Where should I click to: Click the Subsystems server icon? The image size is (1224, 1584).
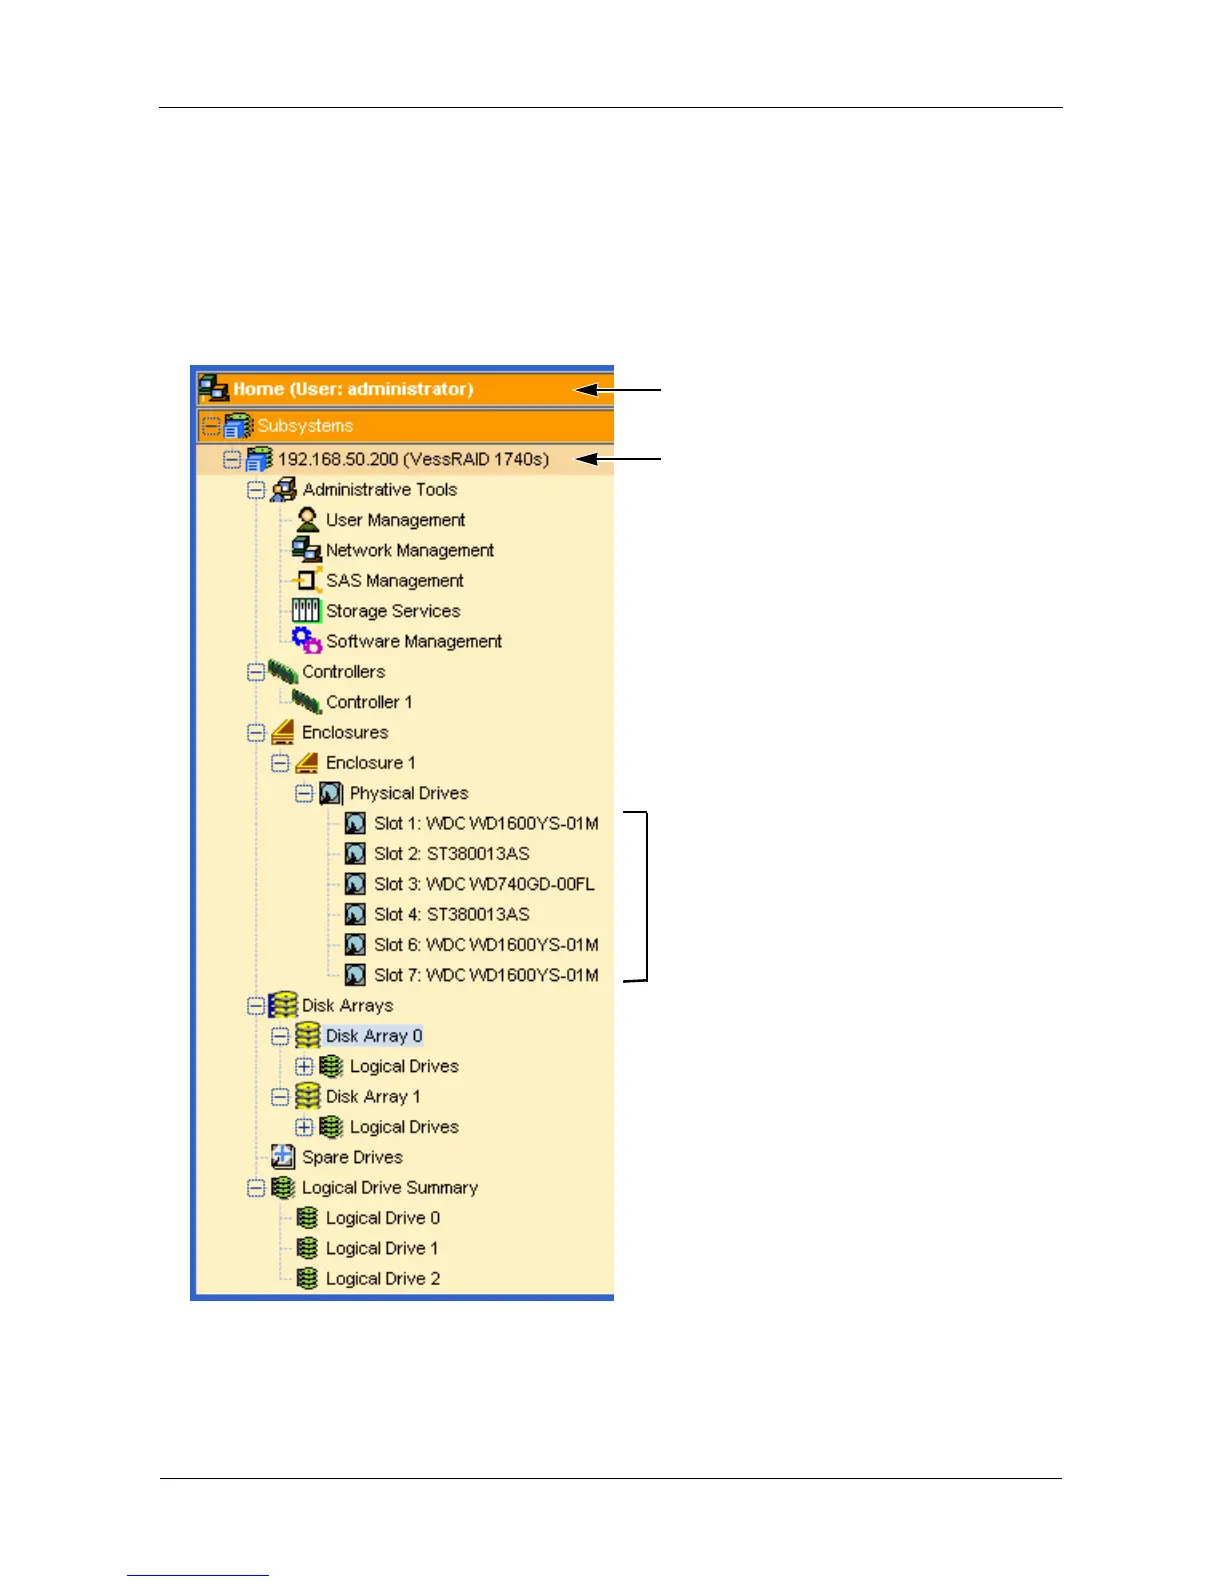click(x=238, y=426)
